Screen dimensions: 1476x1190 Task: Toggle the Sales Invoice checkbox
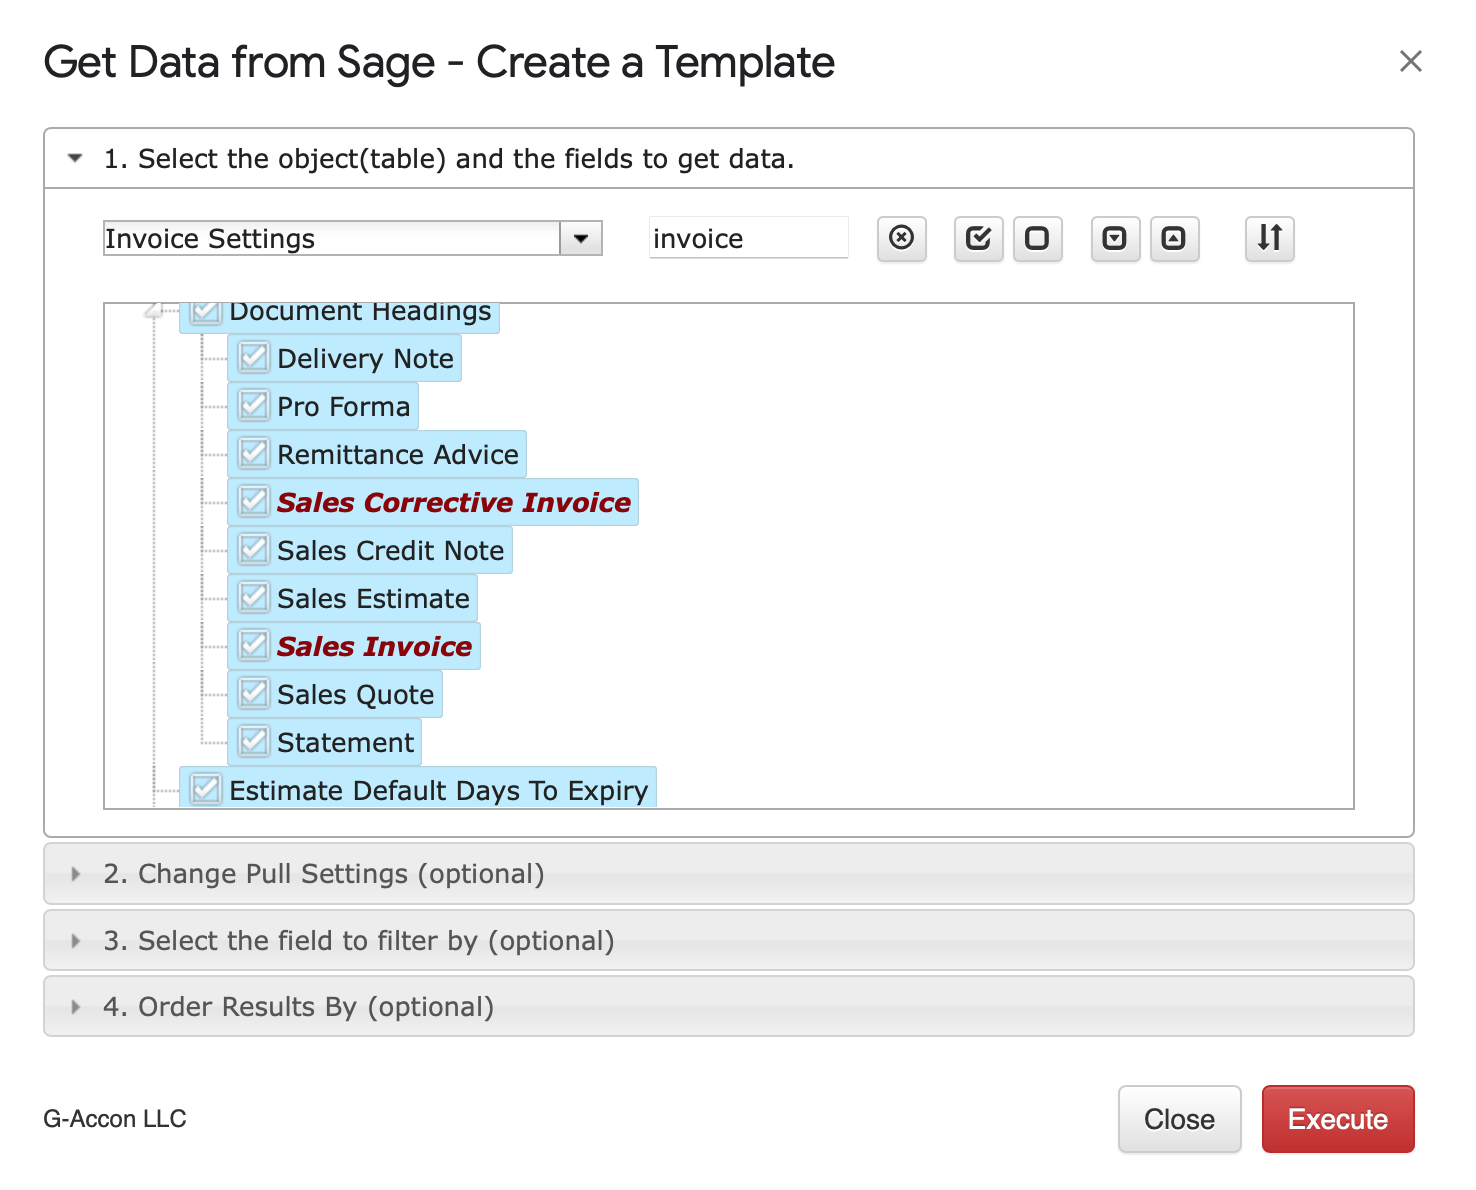point(254,646)
